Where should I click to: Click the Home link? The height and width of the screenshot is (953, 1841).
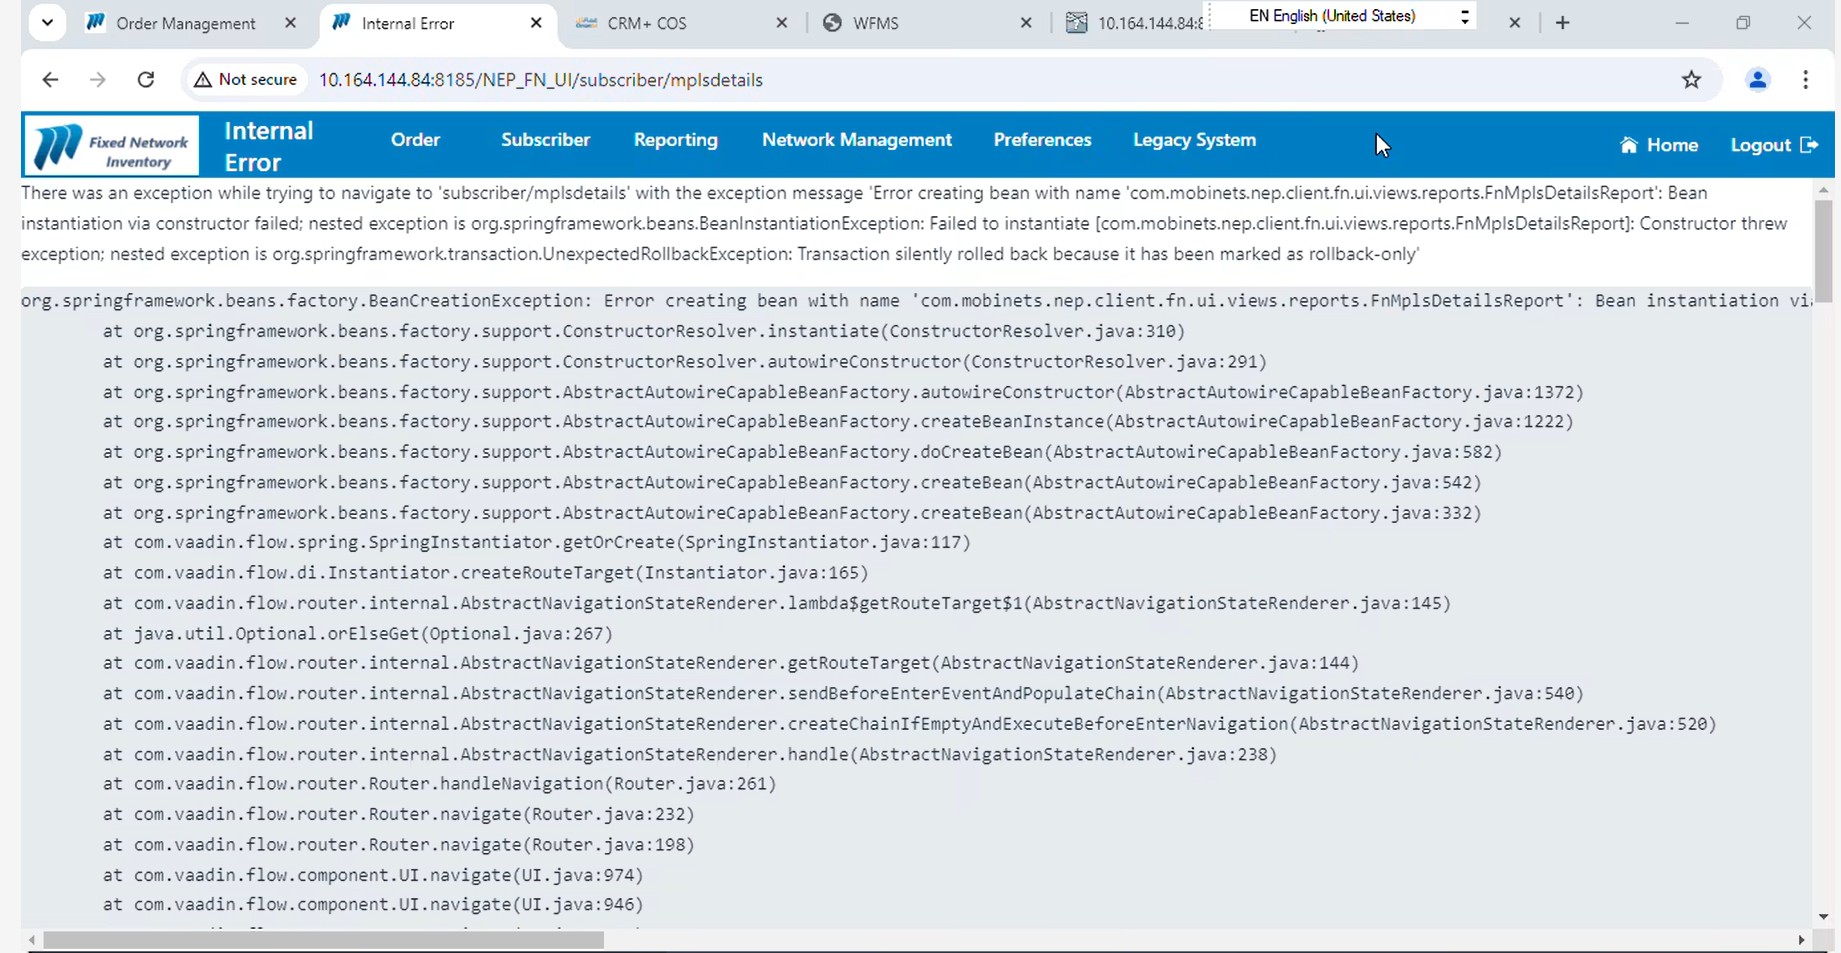(x=1659, y=146)
